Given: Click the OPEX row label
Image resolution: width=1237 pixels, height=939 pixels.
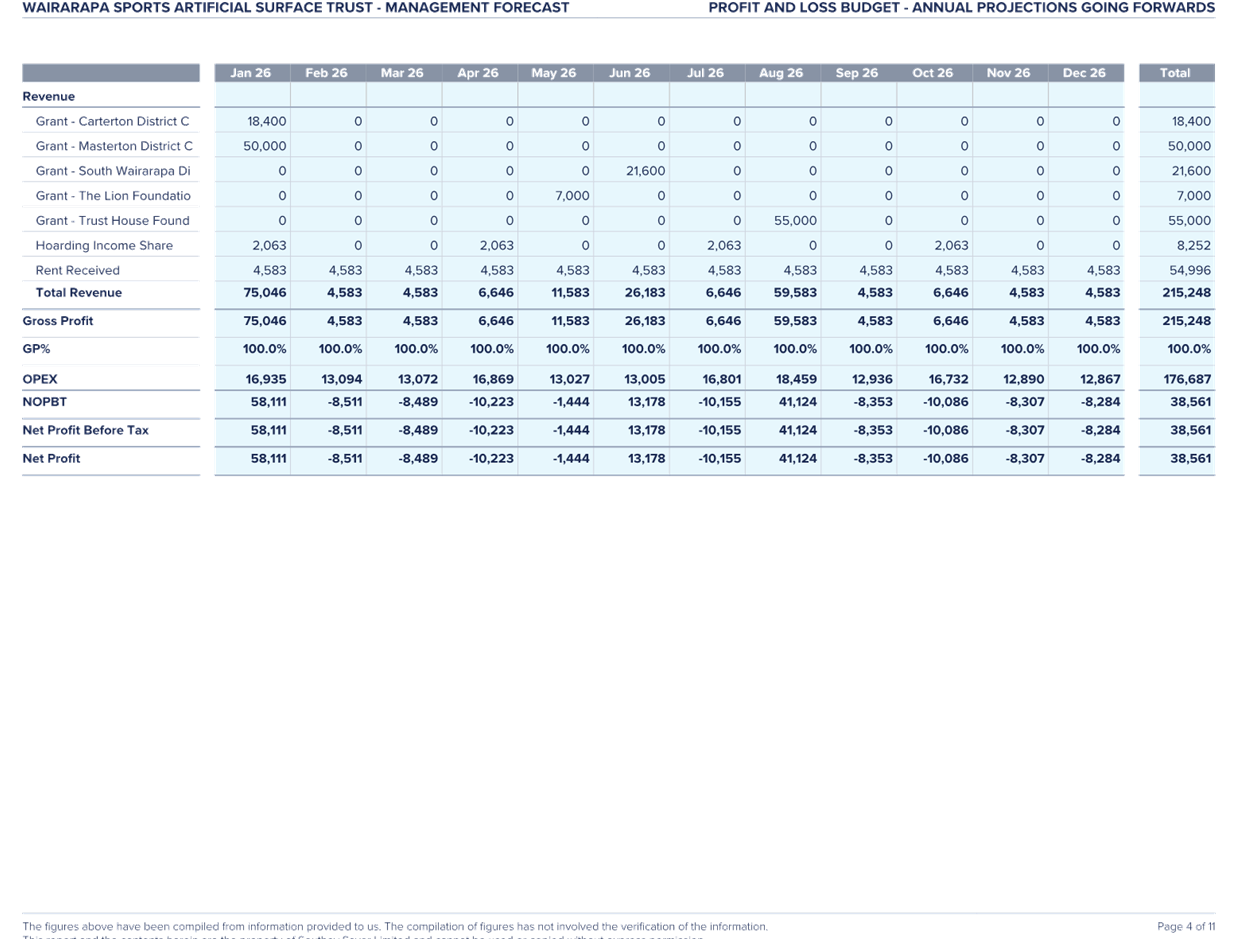Looking at the screenshot, I should point(39,378).
